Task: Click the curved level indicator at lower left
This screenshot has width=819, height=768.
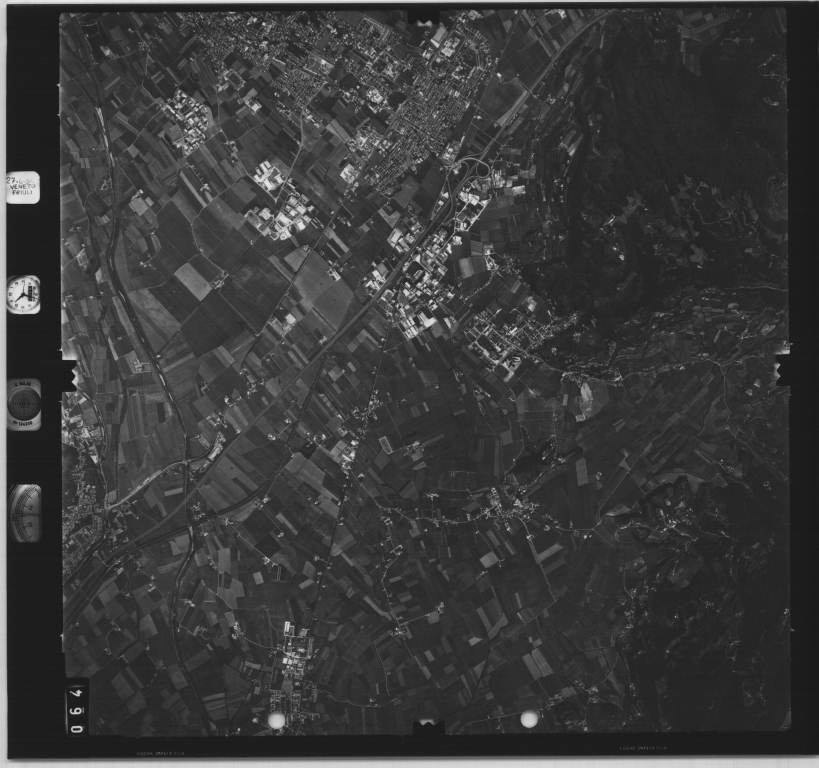Action: pos(25,513)
